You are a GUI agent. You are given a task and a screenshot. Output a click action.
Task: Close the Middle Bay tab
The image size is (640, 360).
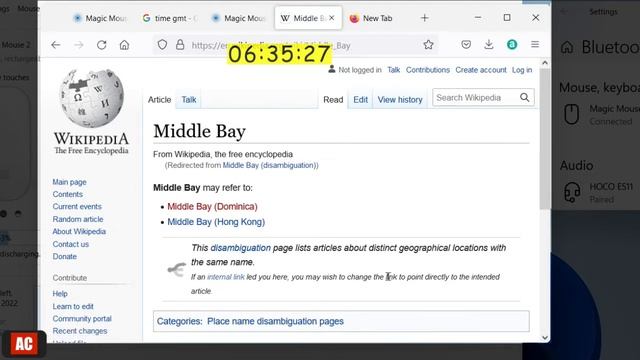pos(332,18)
